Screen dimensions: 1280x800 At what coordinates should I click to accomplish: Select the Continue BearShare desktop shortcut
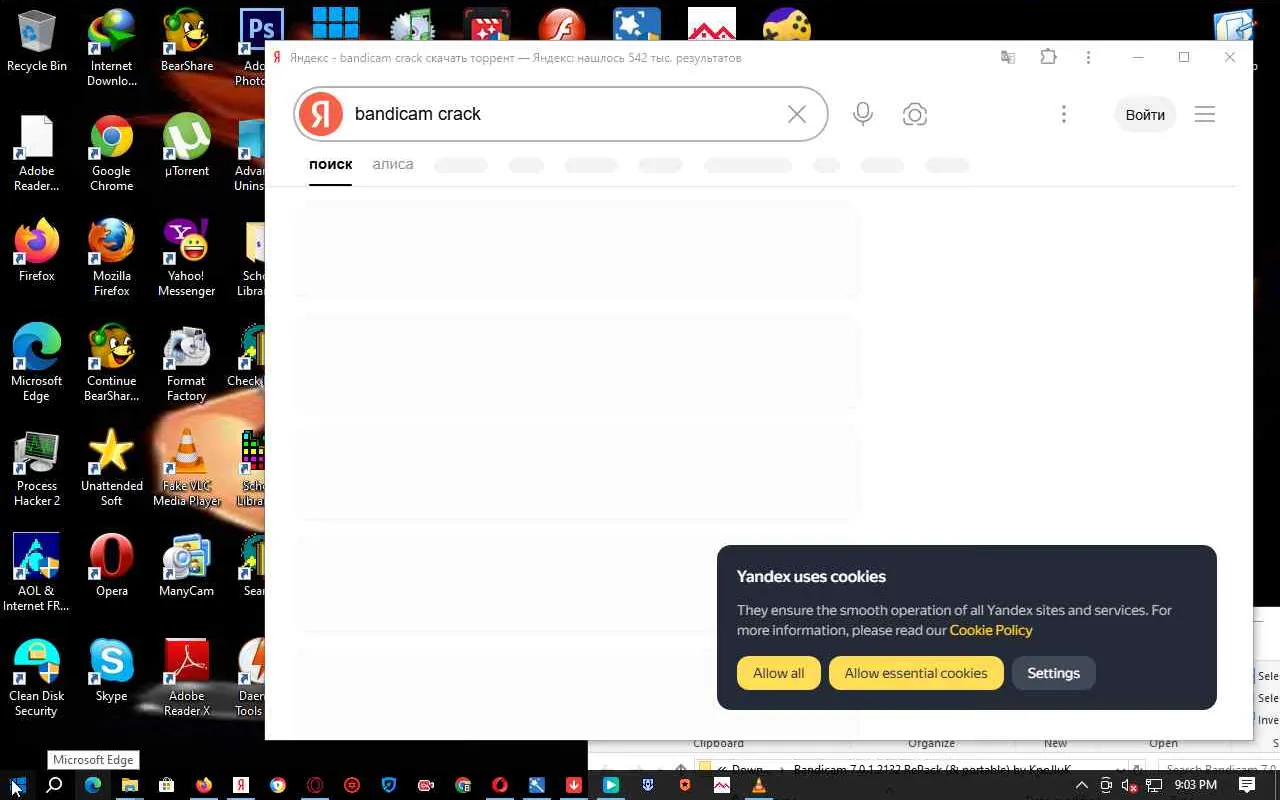pos(112,364)
